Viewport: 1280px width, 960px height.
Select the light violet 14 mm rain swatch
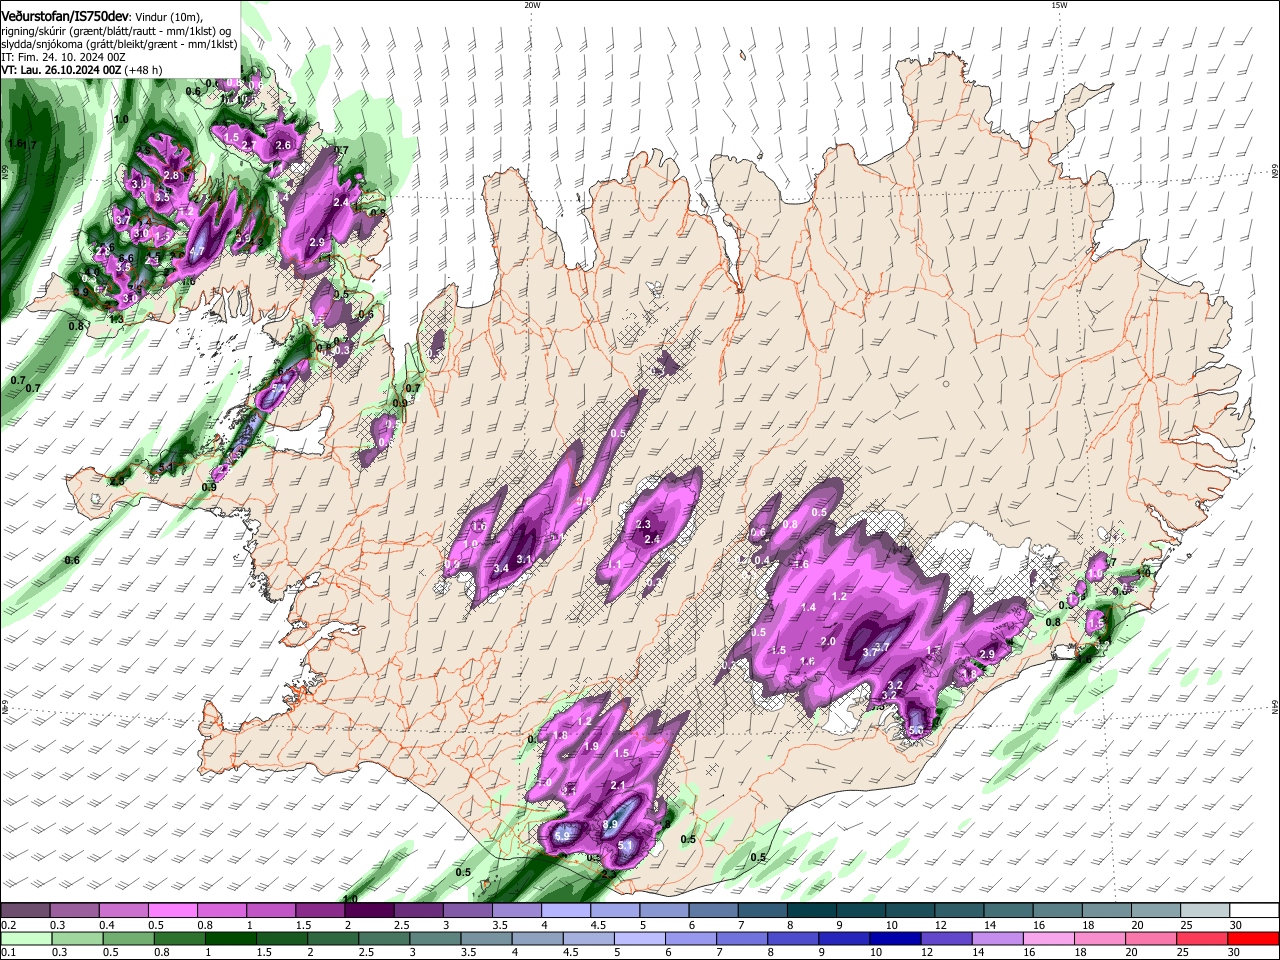(x=998, y=938)
